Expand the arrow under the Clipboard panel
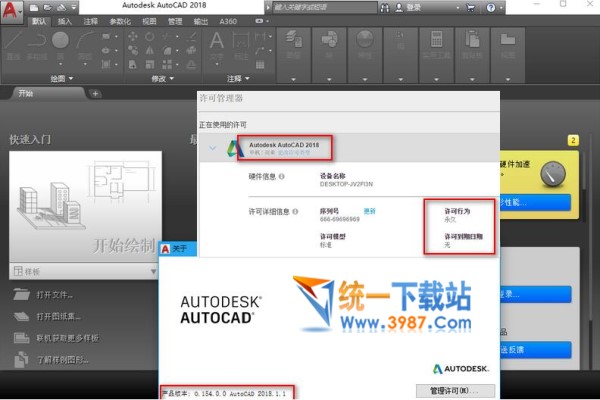This screenshot has height=400, width=600. [x=472, y=79]
